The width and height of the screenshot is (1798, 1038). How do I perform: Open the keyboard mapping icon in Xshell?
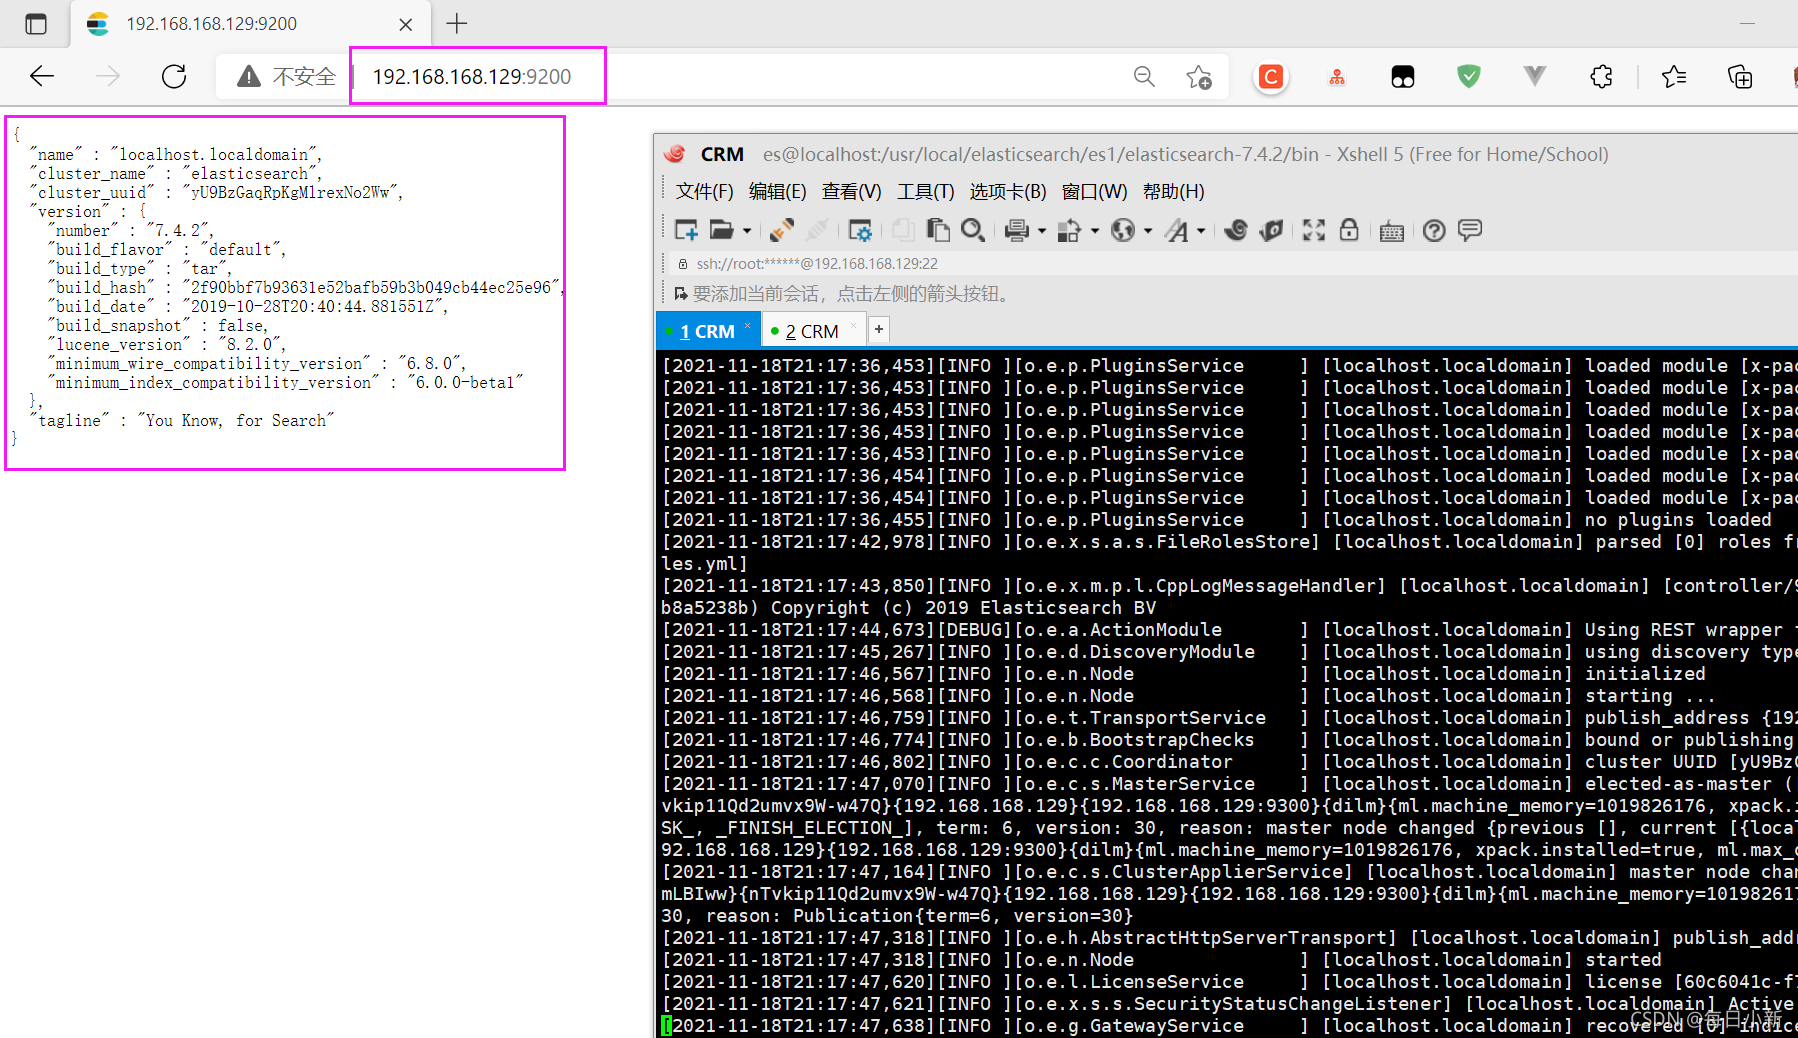point(1391,232)
